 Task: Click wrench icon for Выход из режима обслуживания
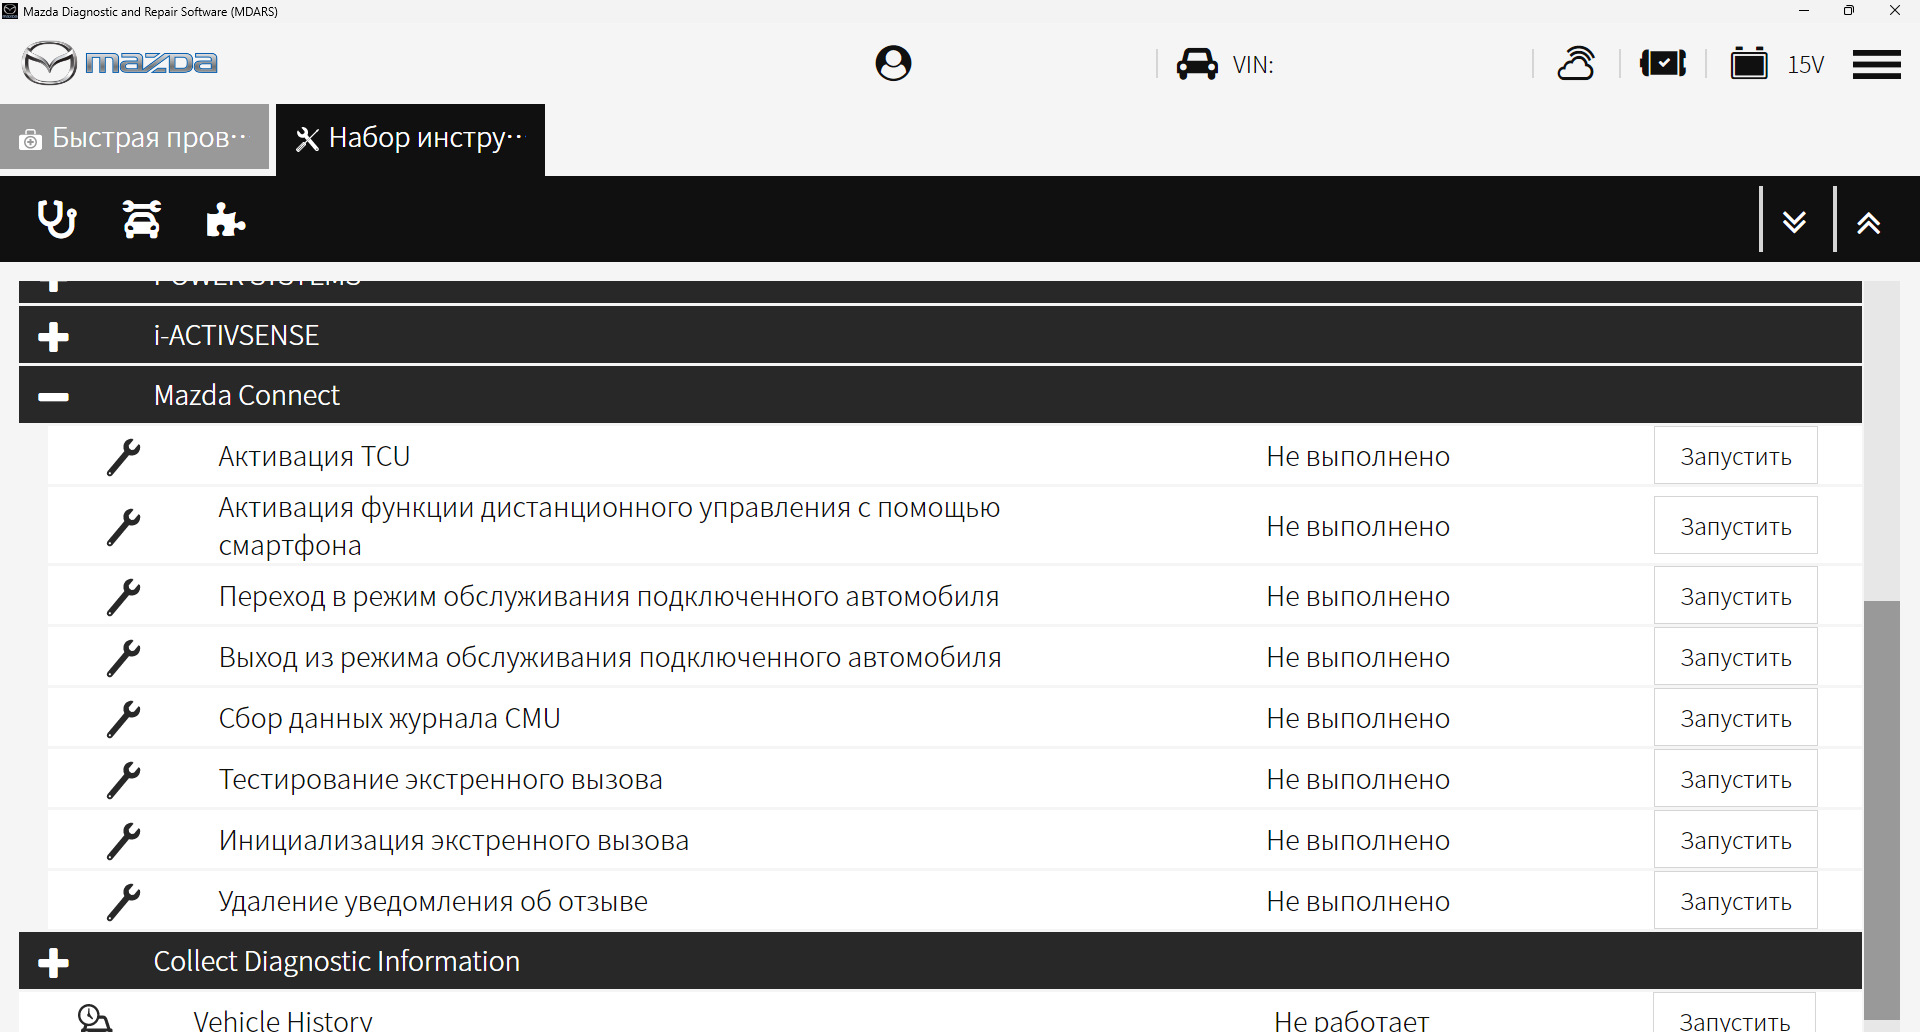[x=124, y=658]
